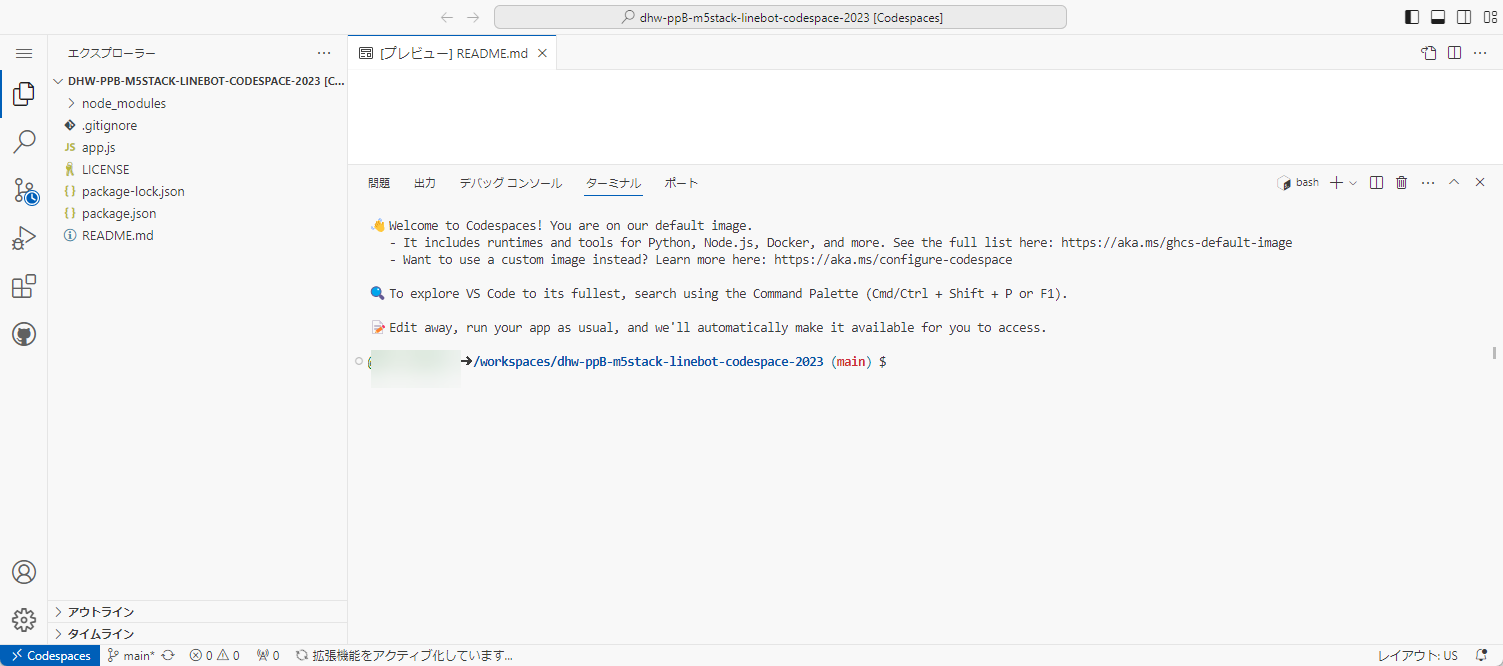Create a new terminal with plus icon
The width and height of the screenshot is (1503, 666).
(1336, 183)
